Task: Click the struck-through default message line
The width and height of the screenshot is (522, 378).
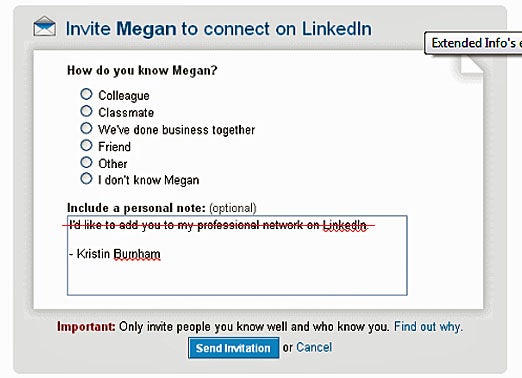Action: pos(218,225)
